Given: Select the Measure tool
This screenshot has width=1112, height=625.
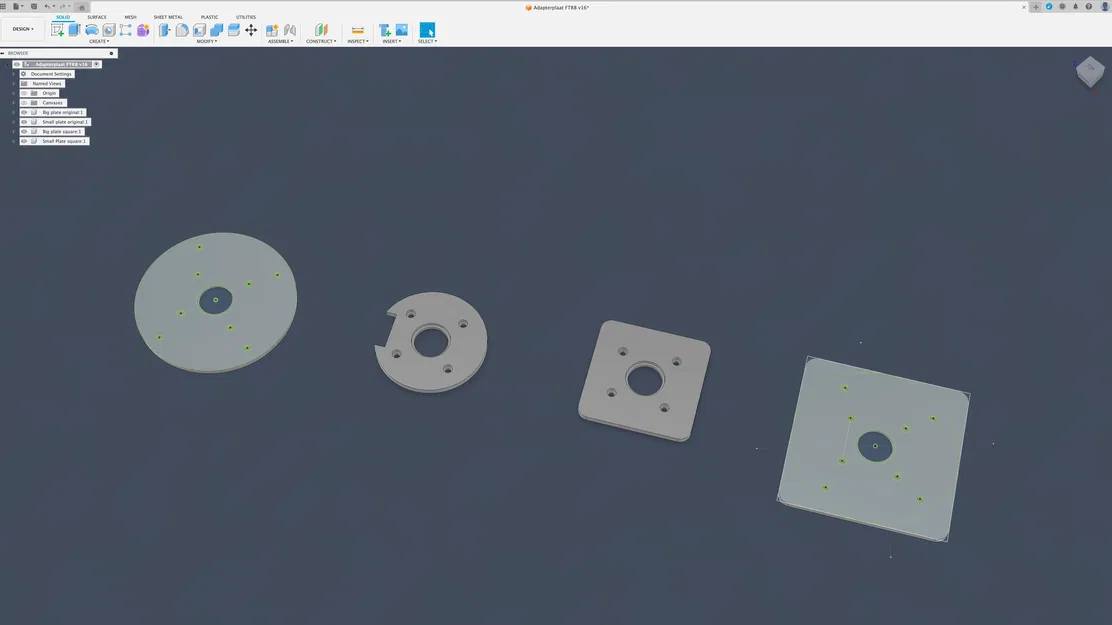Looking at the screenshot, I should pos(357,30).
